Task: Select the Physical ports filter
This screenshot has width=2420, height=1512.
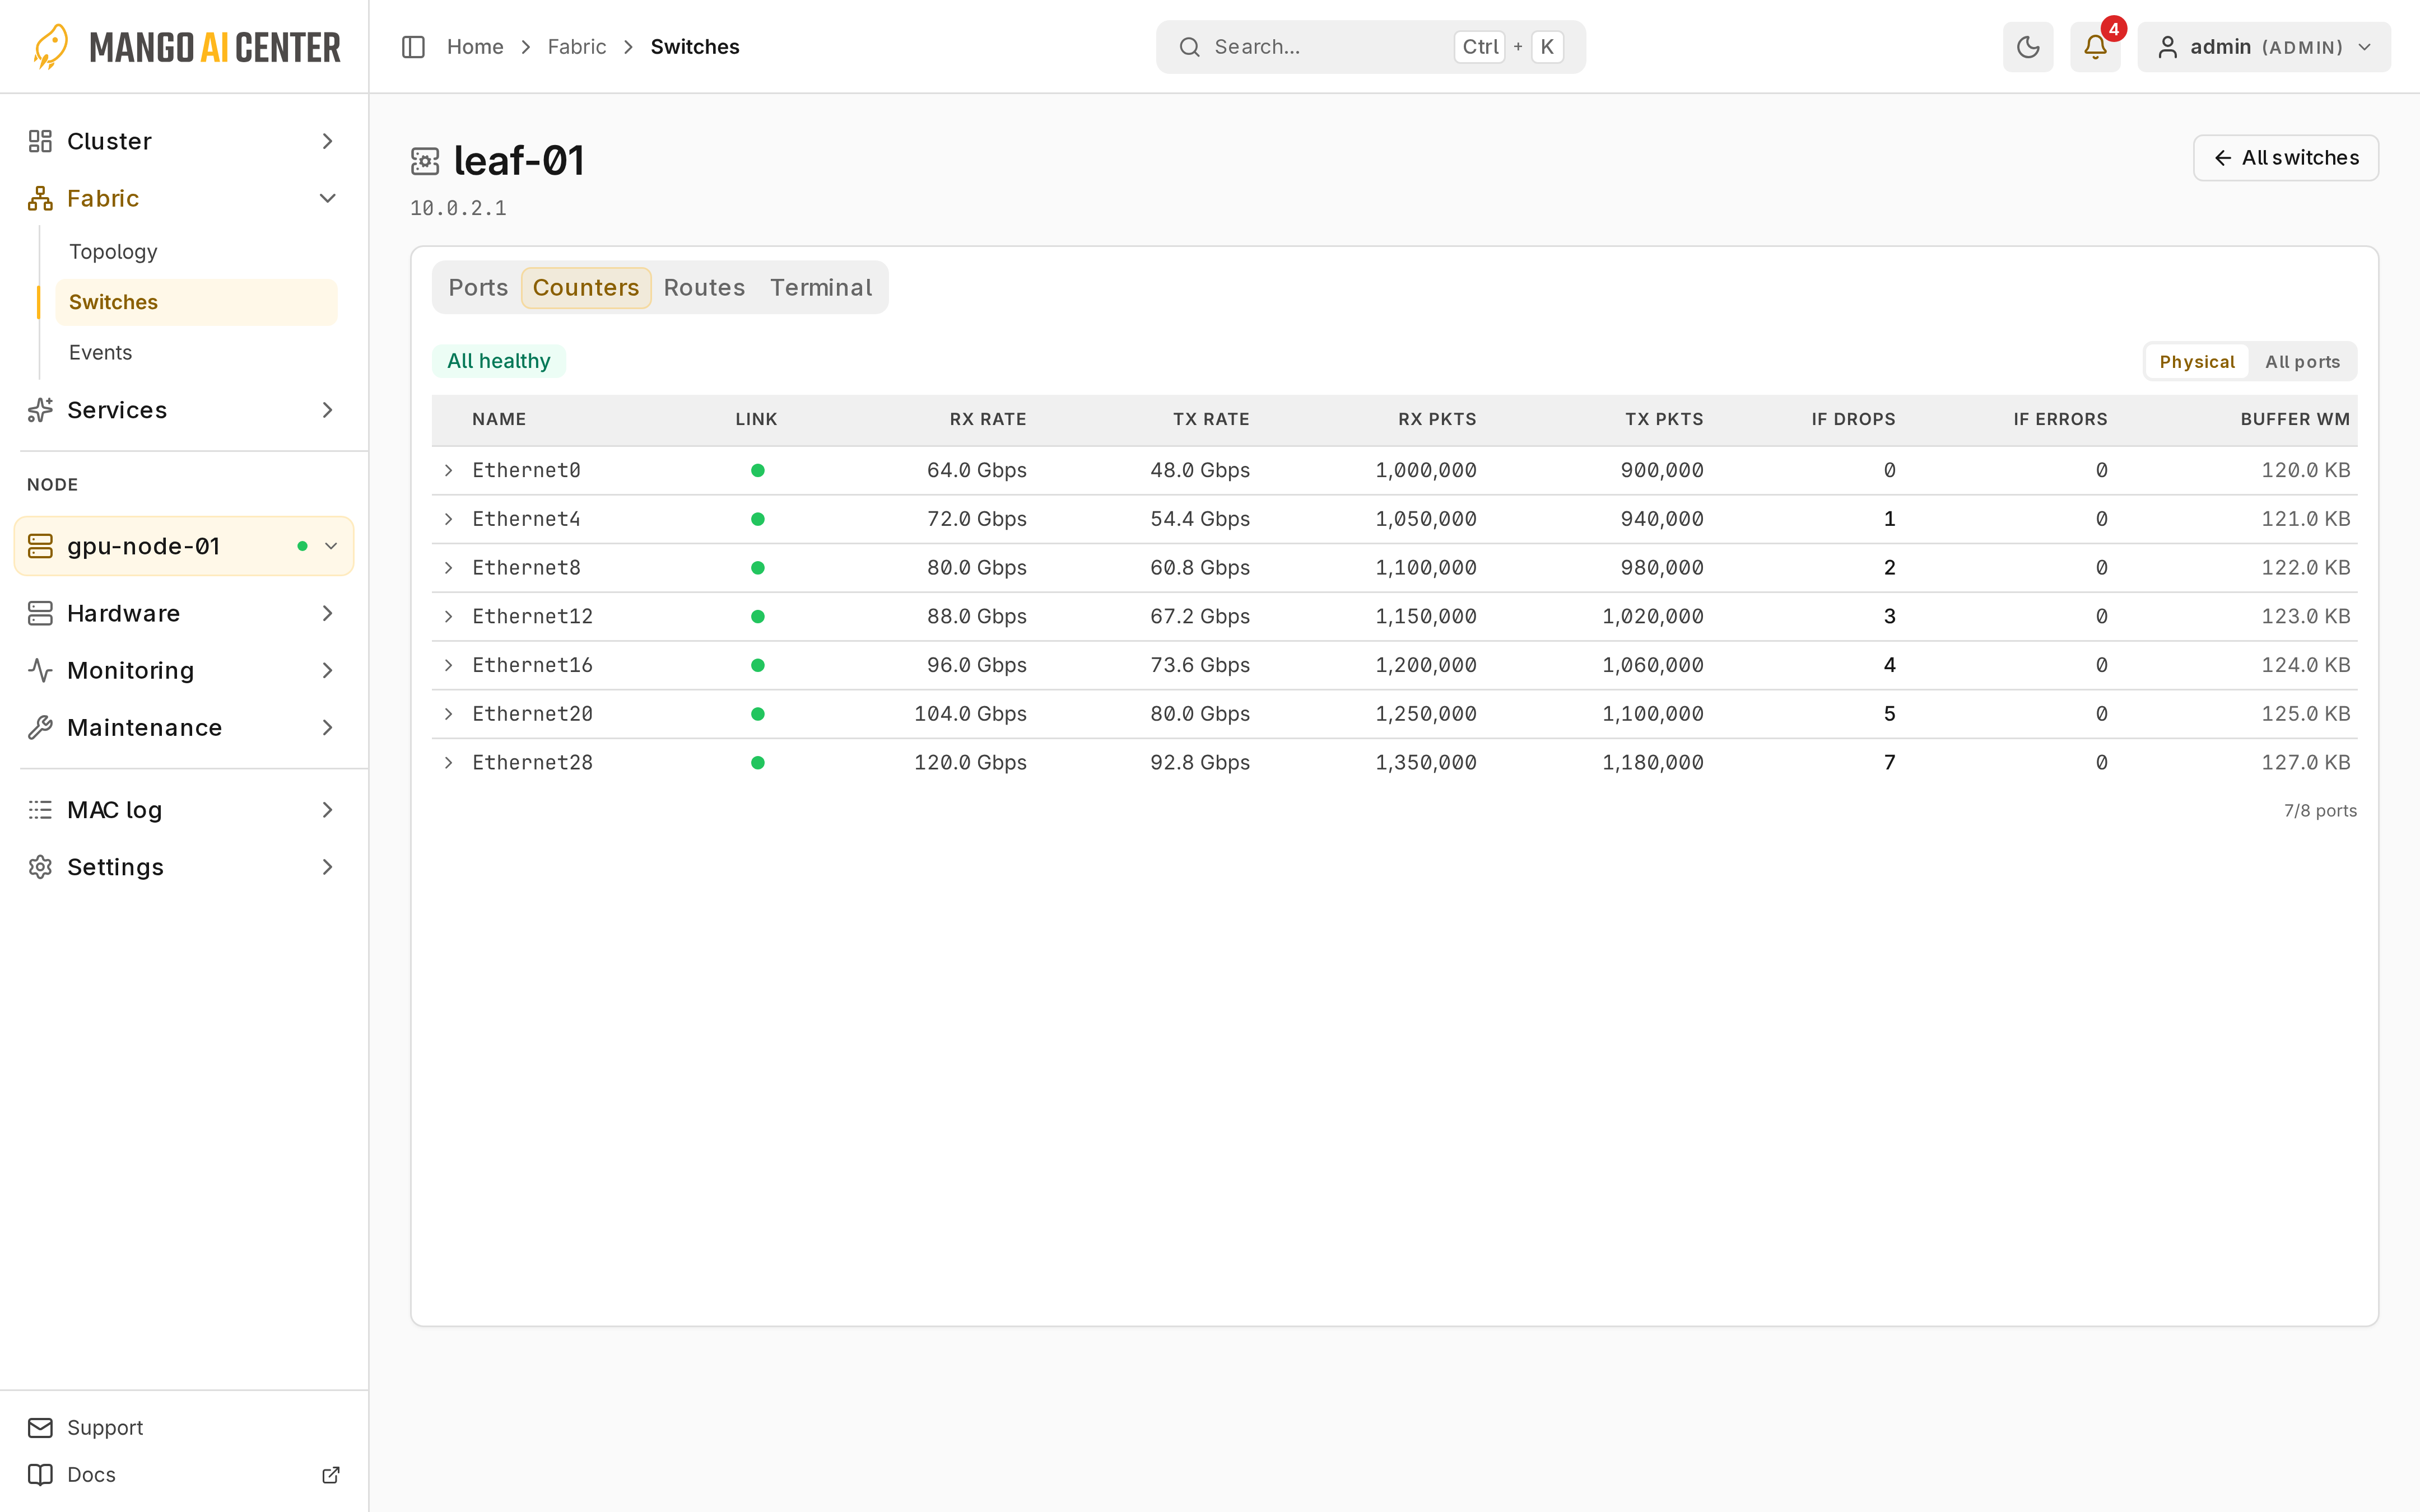Action: 2196,361
